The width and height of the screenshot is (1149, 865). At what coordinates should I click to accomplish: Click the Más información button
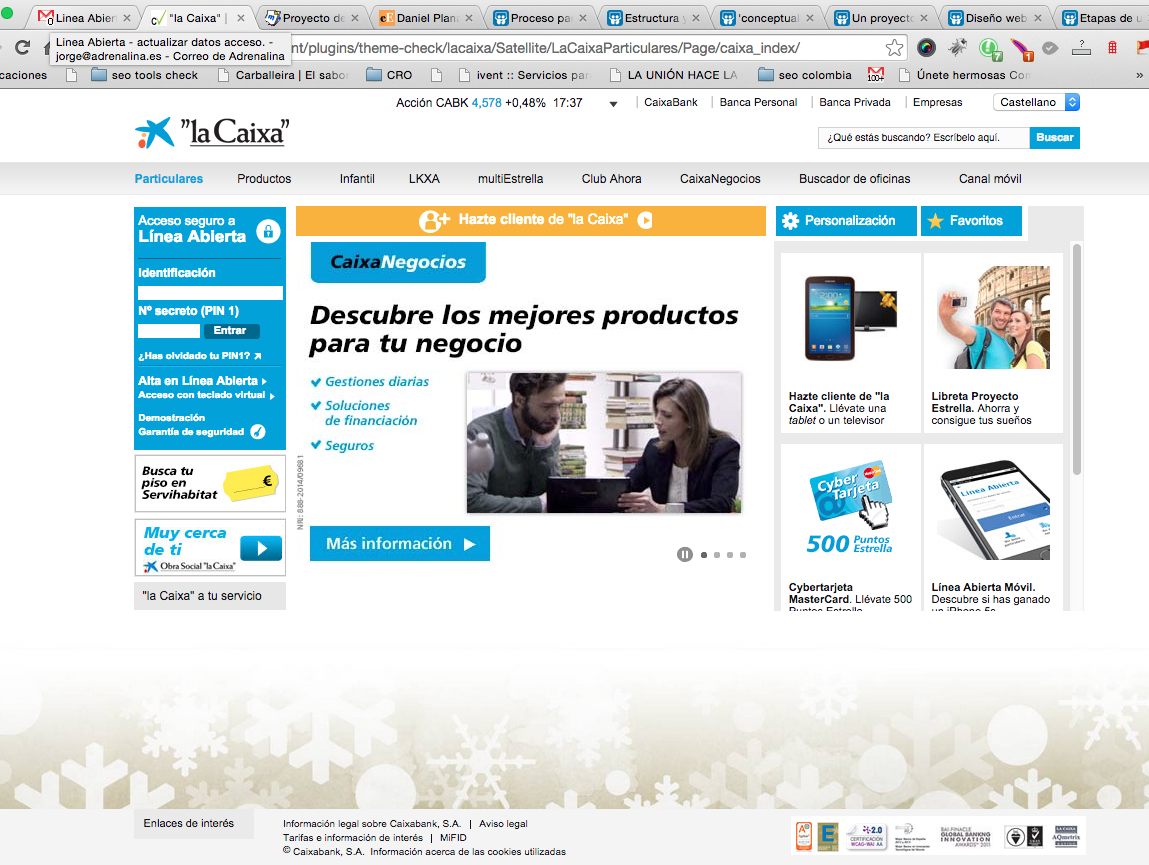click(x=399, y=544)
